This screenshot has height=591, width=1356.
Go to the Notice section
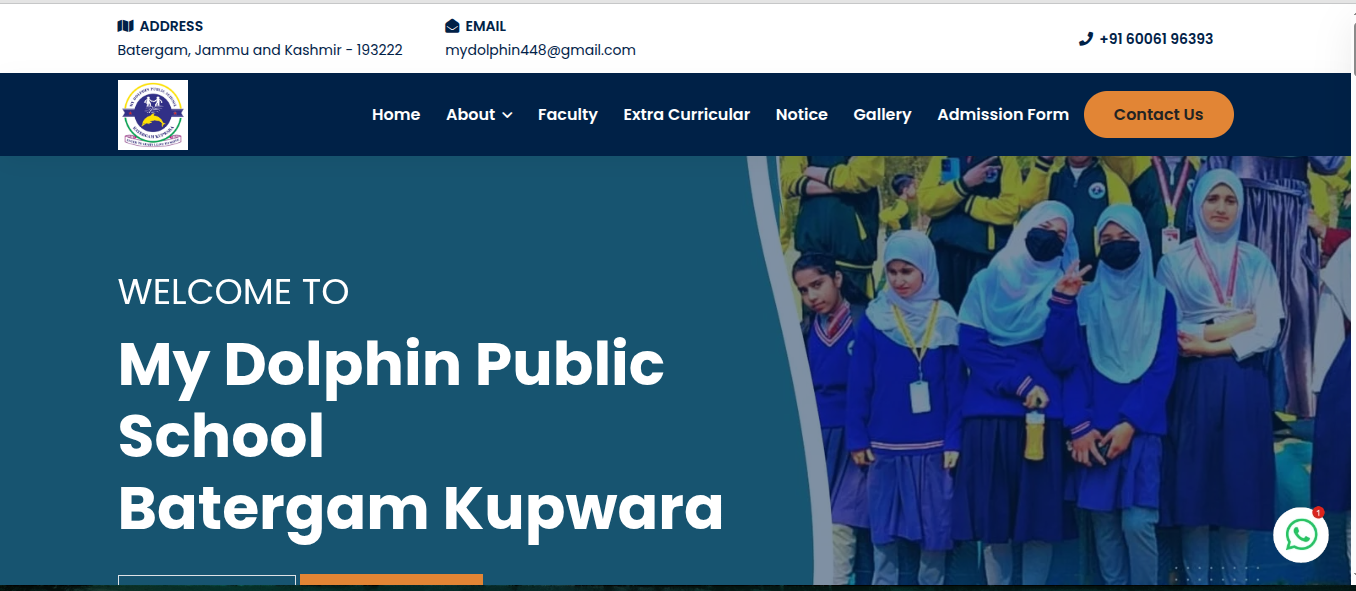coord(801,114)
